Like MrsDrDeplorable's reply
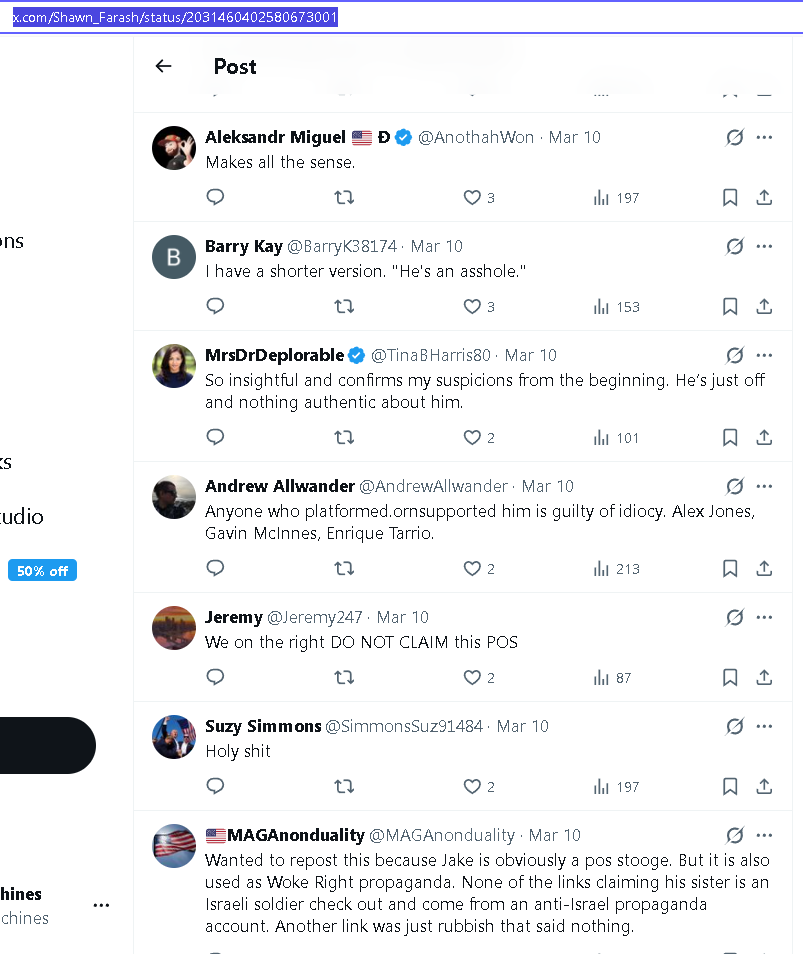This screenshot has width=803, height=954. click(472, 438)
